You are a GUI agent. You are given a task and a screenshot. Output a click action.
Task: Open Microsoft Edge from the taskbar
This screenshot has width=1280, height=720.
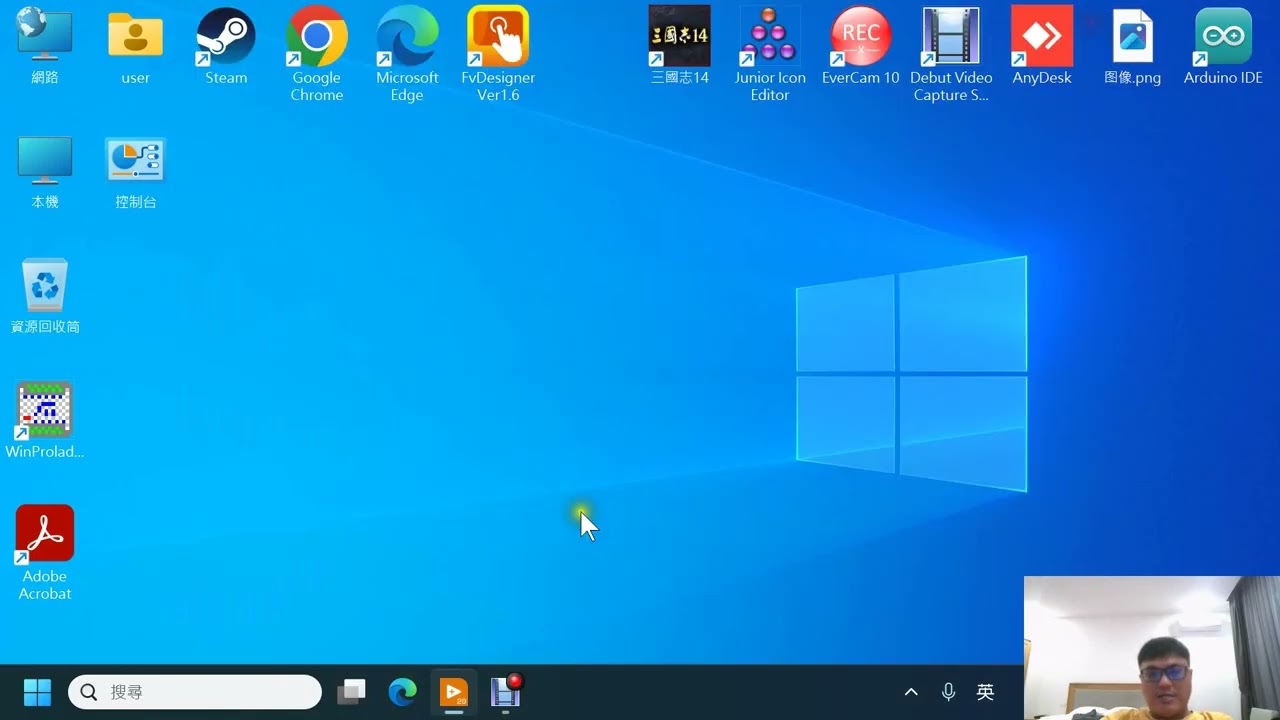pyautogui.click(x=402, y=692)
